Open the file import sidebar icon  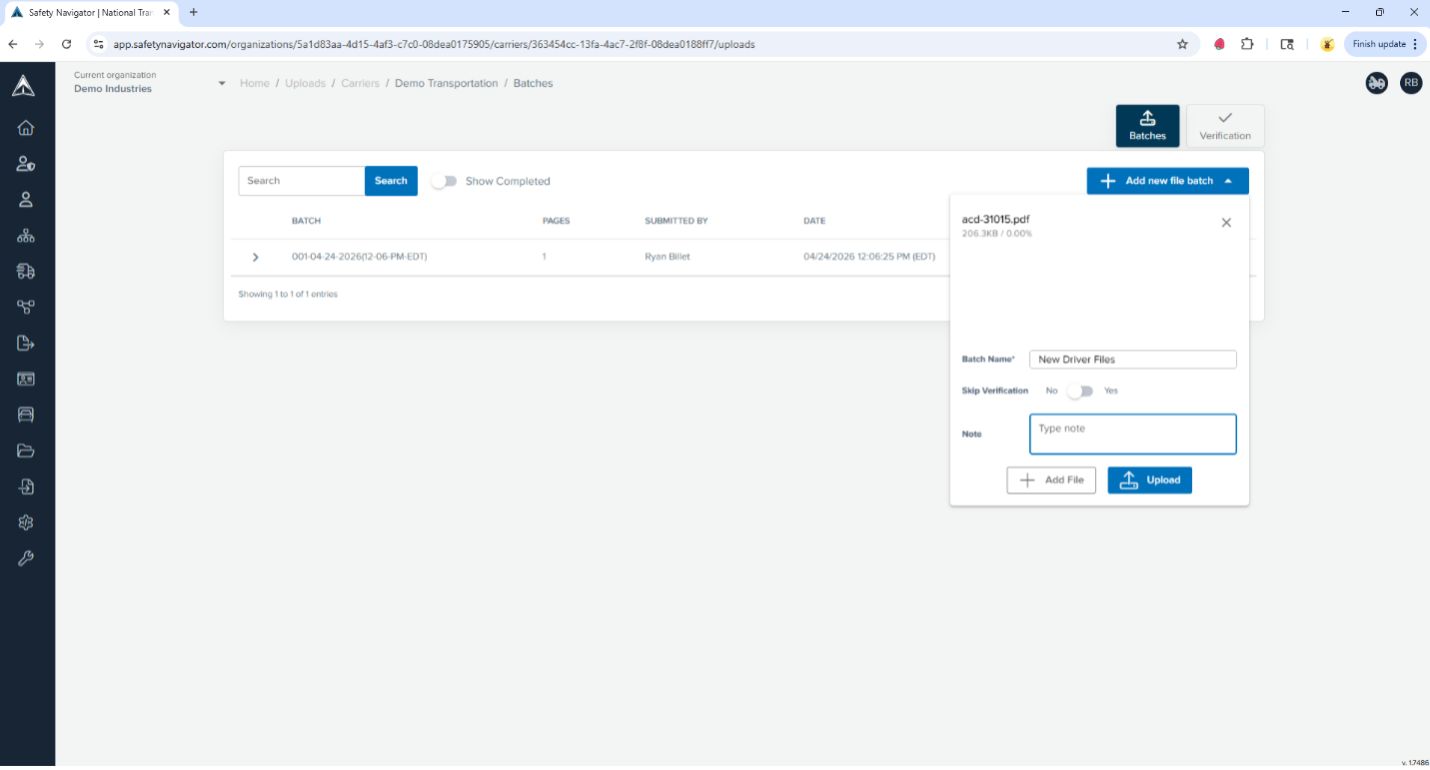26,487
